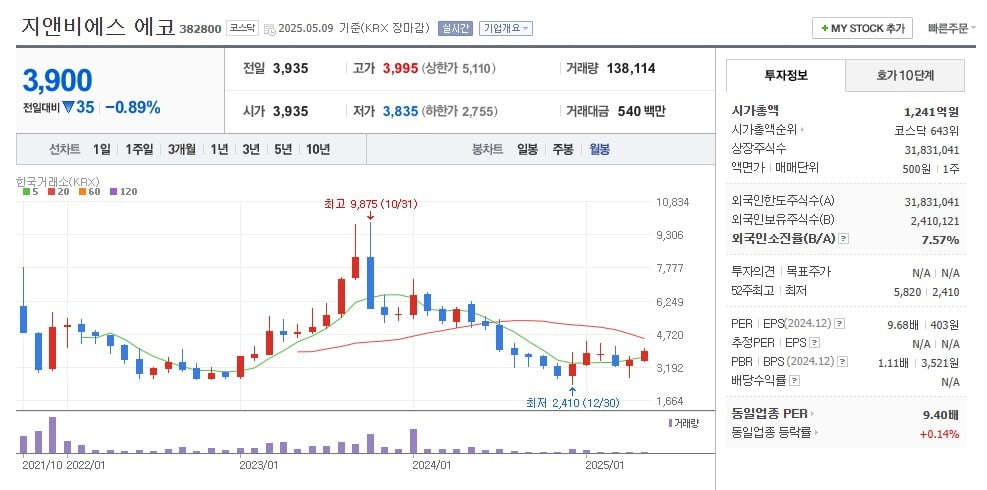
Task: Click the 거래량 legend in volume chart
Action: click(684, 423)
